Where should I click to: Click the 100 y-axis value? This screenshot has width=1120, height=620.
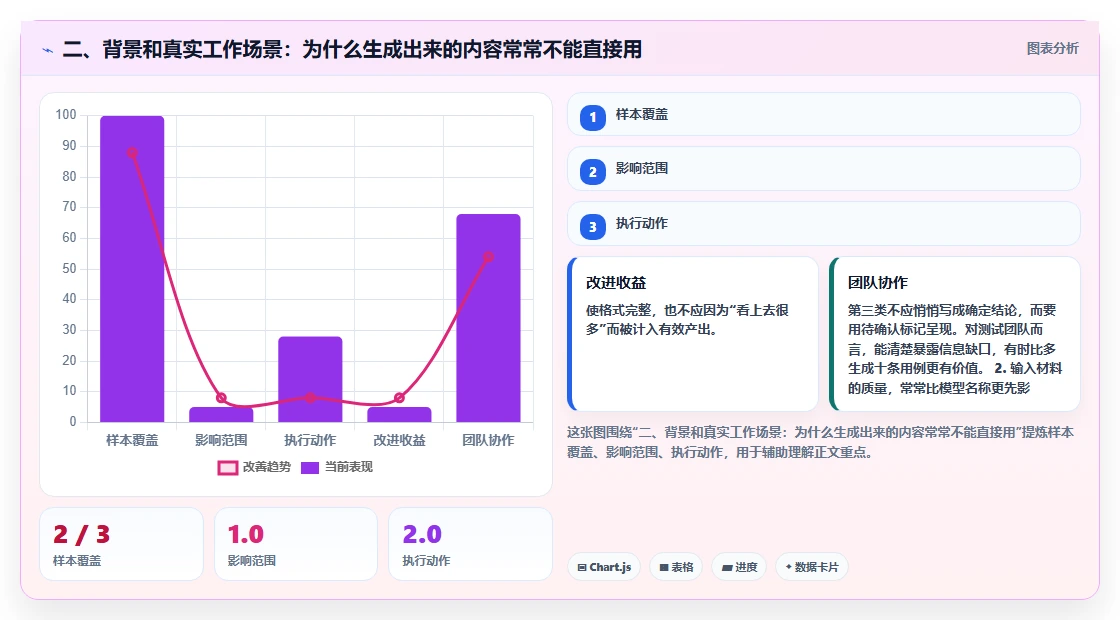click(66, 115)
